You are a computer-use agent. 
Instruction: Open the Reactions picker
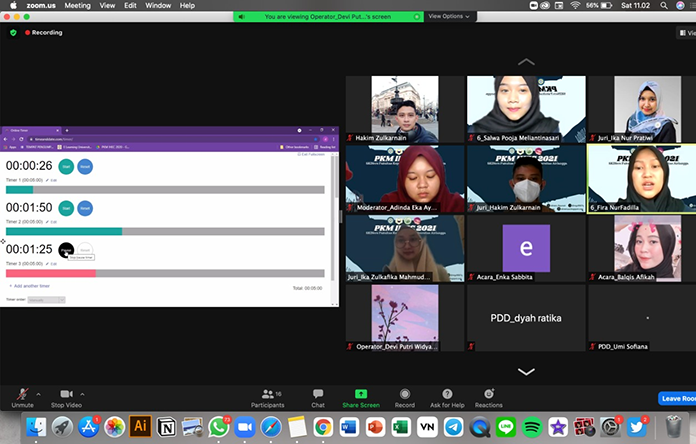coord(489,395)
